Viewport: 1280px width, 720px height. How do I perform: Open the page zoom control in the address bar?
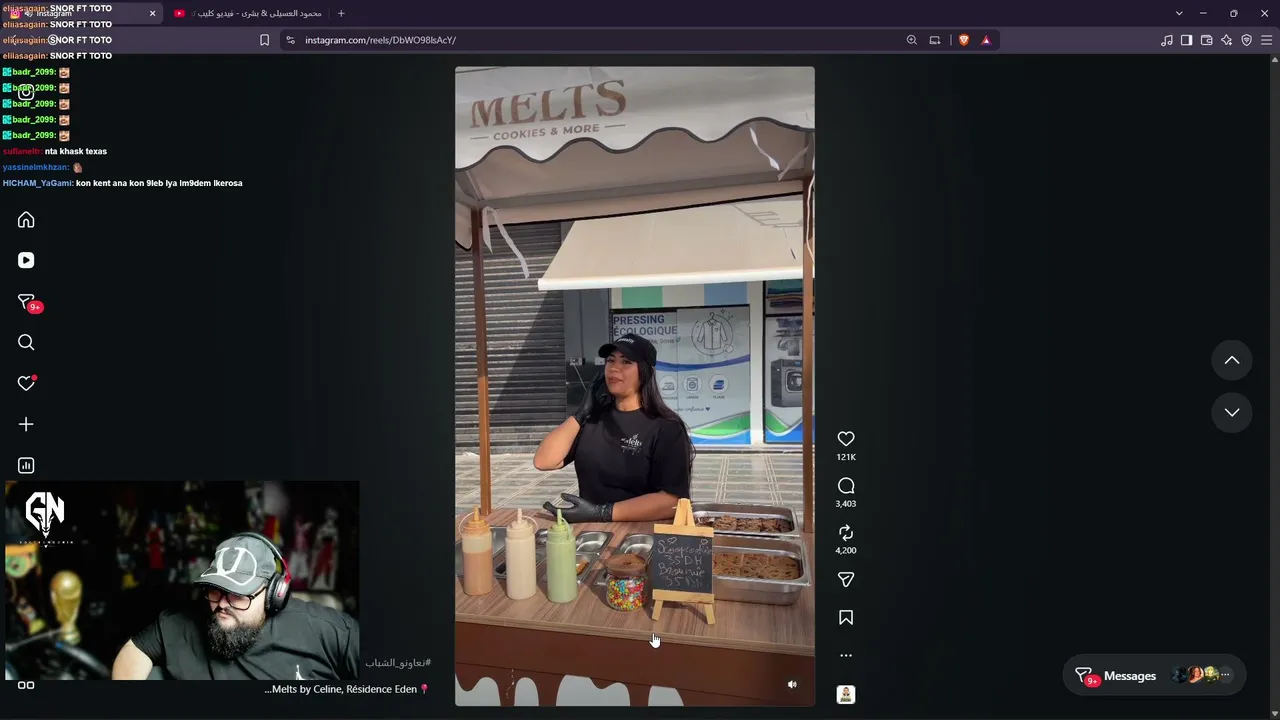(x=911, y=40)
